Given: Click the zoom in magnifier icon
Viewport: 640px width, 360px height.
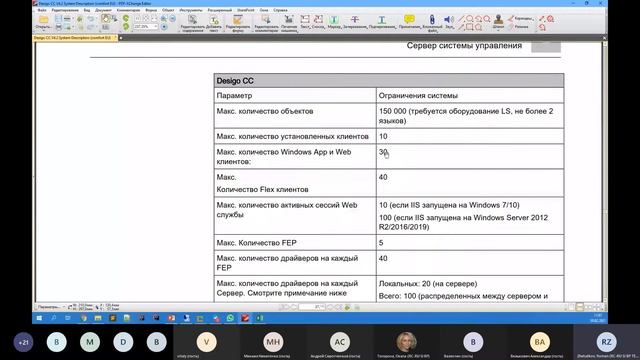Looking at the screenshot, I should 164,18.
